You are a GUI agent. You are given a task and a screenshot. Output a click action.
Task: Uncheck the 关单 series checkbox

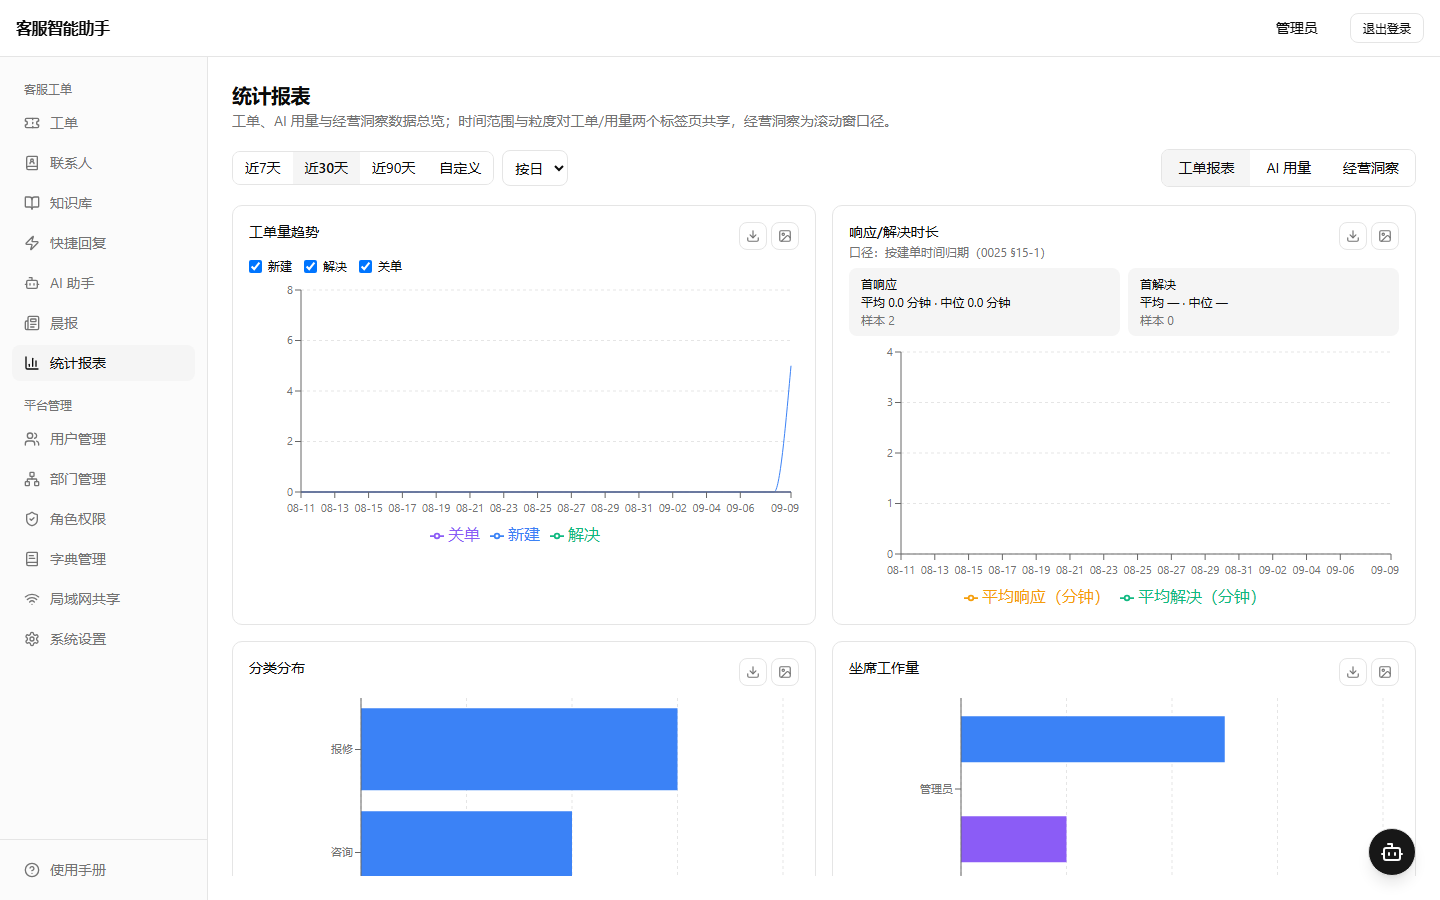point(365,266)
